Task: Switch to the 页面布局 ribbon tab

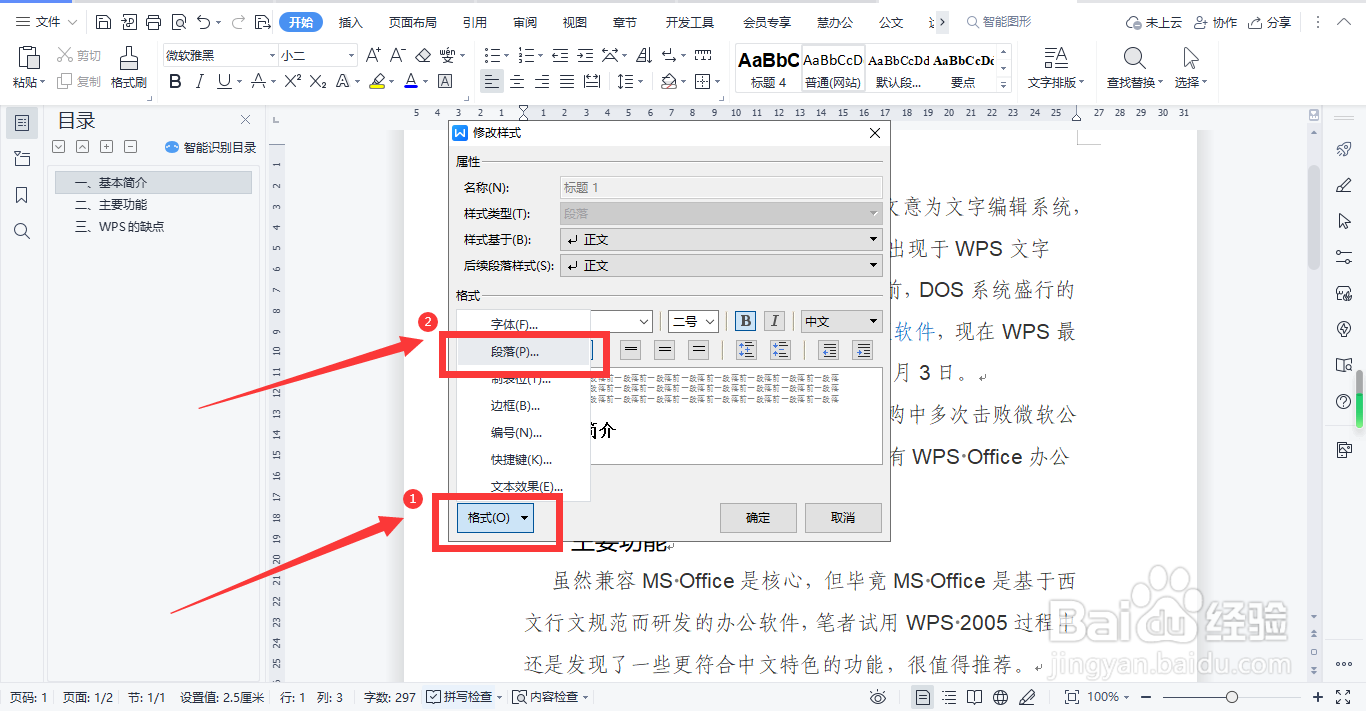Action: click(x=412, y=22)
